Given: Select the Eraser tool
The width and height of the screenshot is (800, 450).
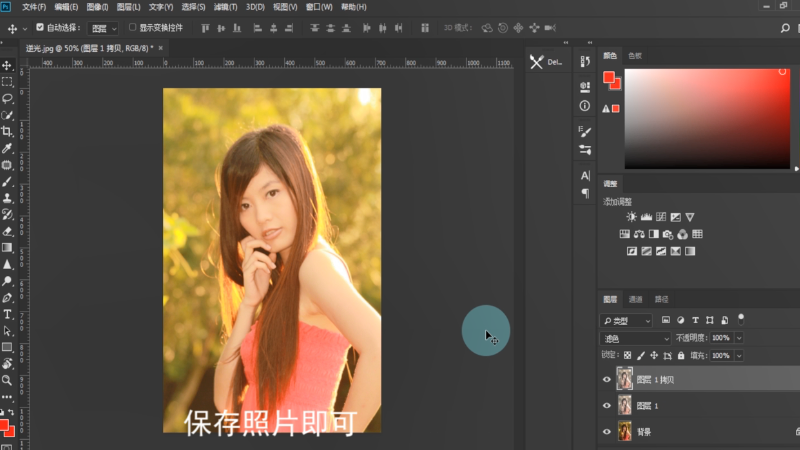Looking at the screenshot, I should [7, 231].
